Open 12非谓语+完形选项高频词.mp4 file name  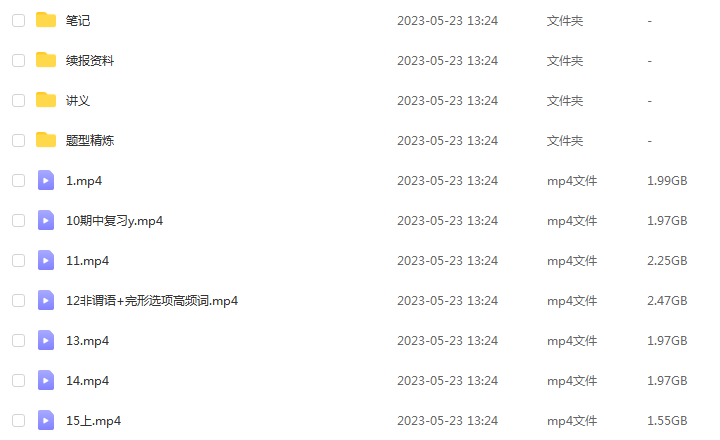[x=152, y=301]
